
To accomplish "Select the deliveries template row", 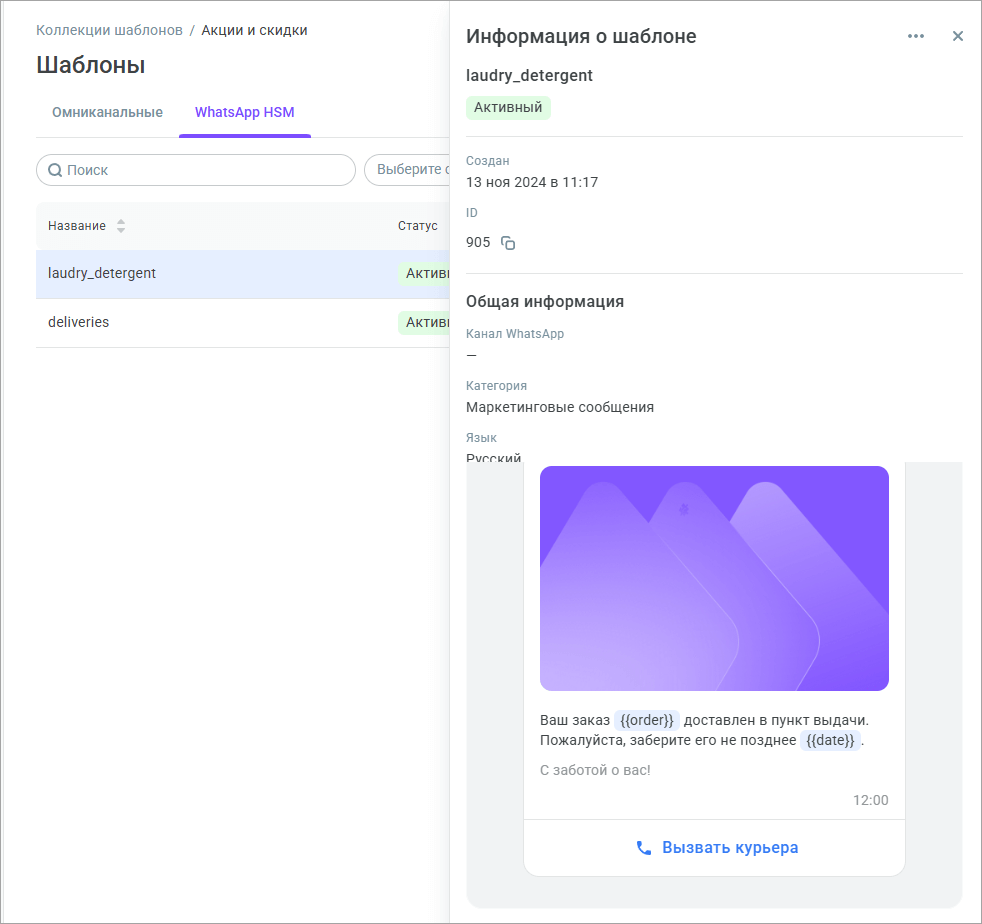I will click(242, 323).
